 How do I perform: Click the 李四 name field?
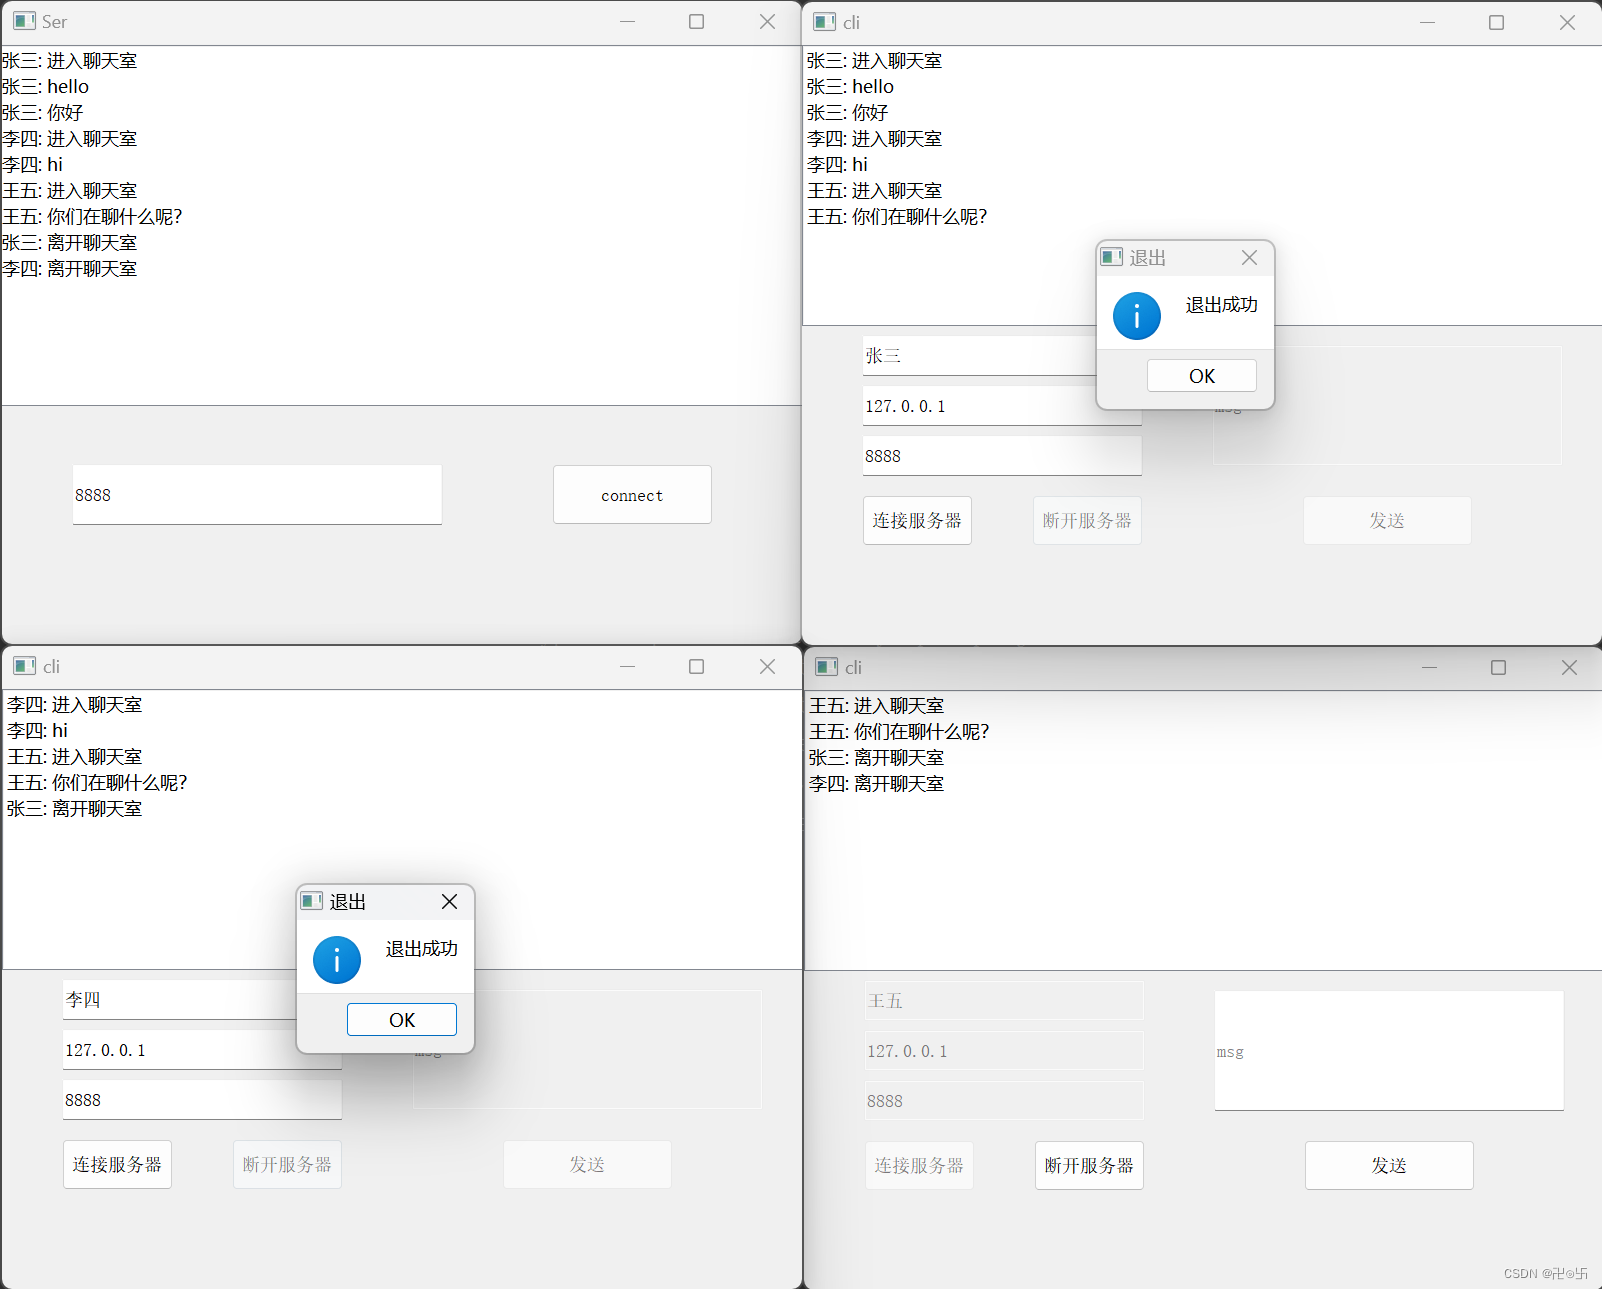click(x=180, y=1000)
